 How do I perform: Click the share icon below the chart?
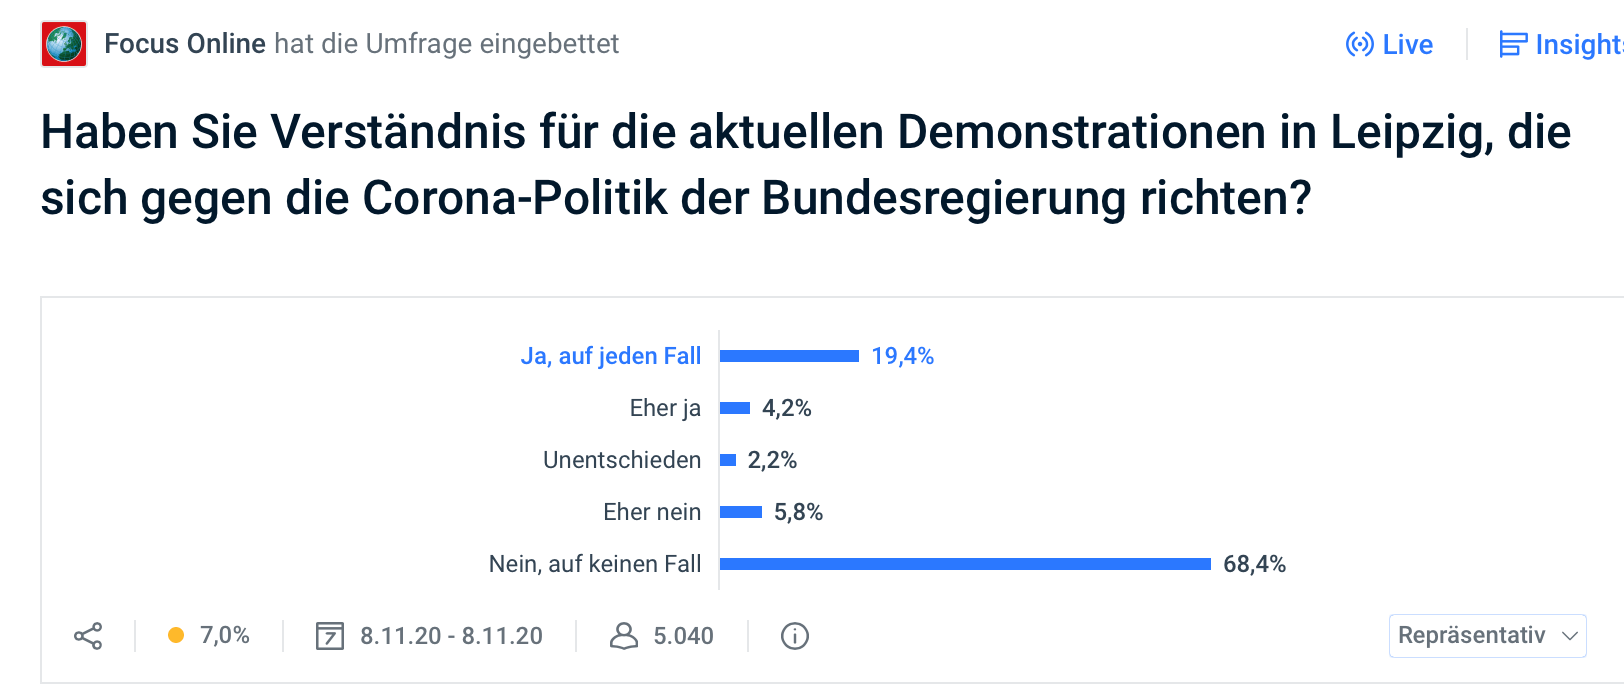click(88, 636)
